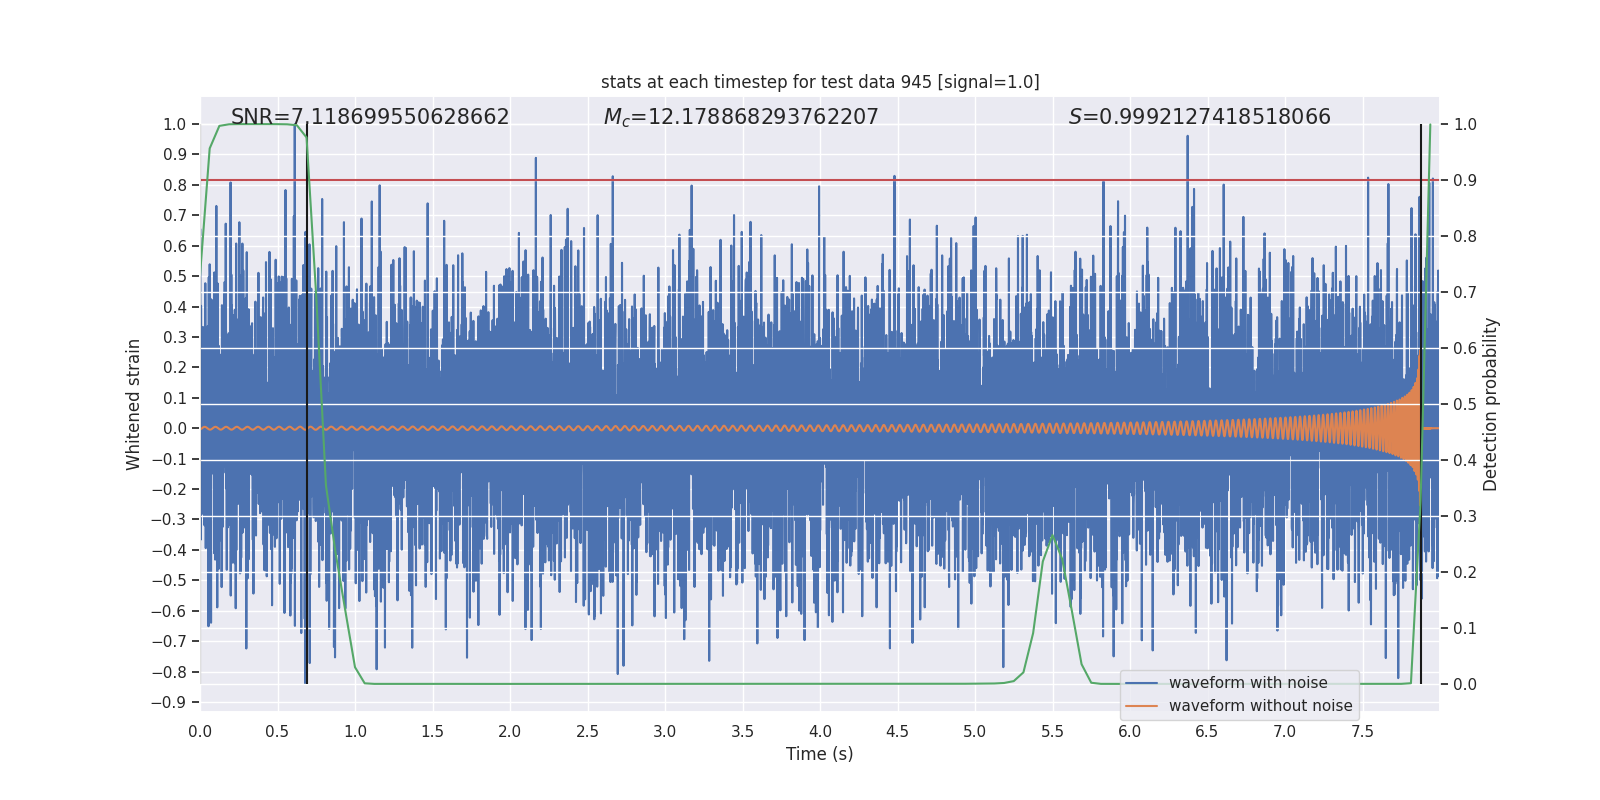Click Detection probability tick label 0.1
Image resolution: width=1600 pixels, height=800 pixels.
point(1465,628)
